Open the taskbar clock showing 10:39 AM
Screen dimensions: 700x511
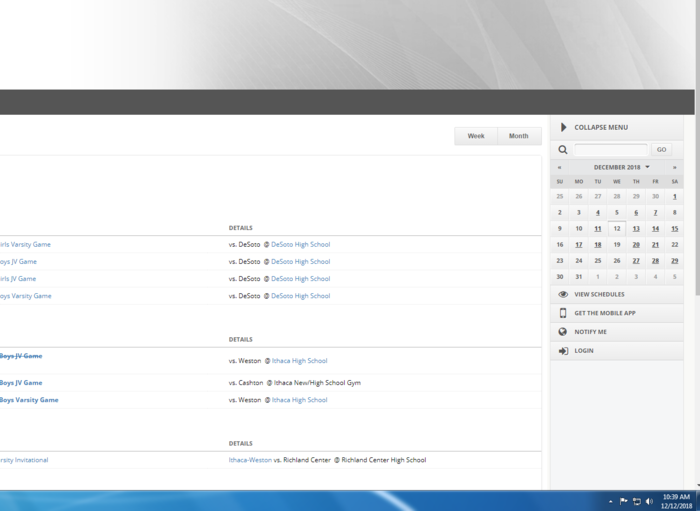click(x=676, y=501)
